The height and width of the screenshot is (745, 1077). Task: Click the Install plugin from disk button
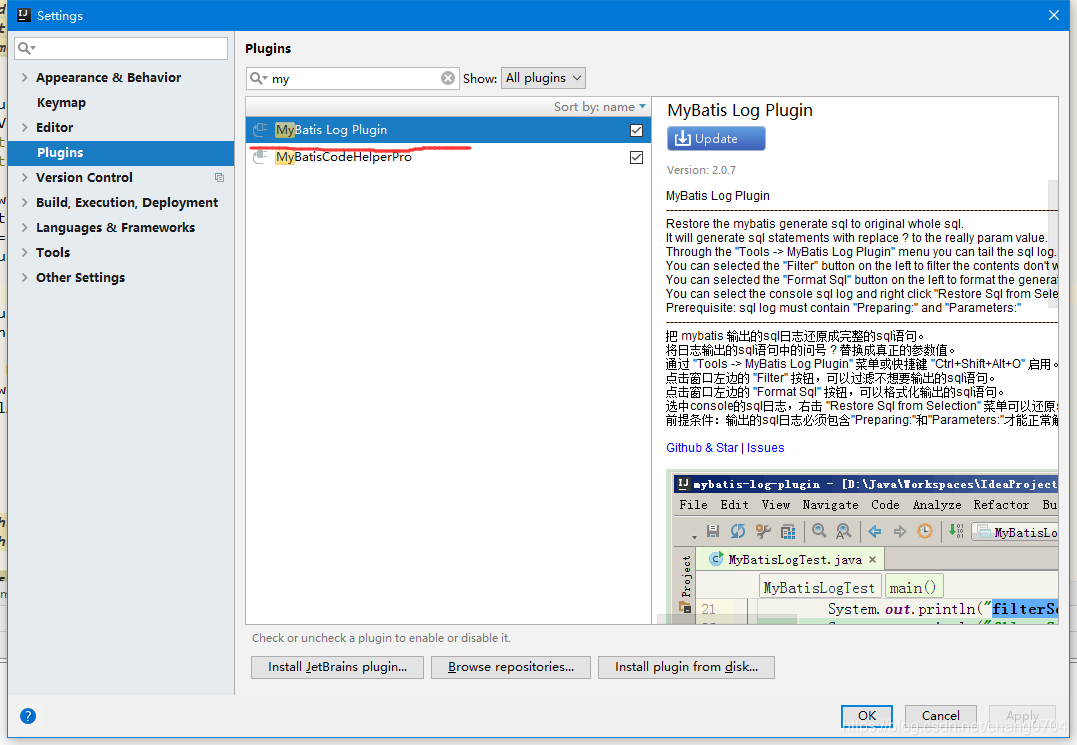click(x=686, y=667)
